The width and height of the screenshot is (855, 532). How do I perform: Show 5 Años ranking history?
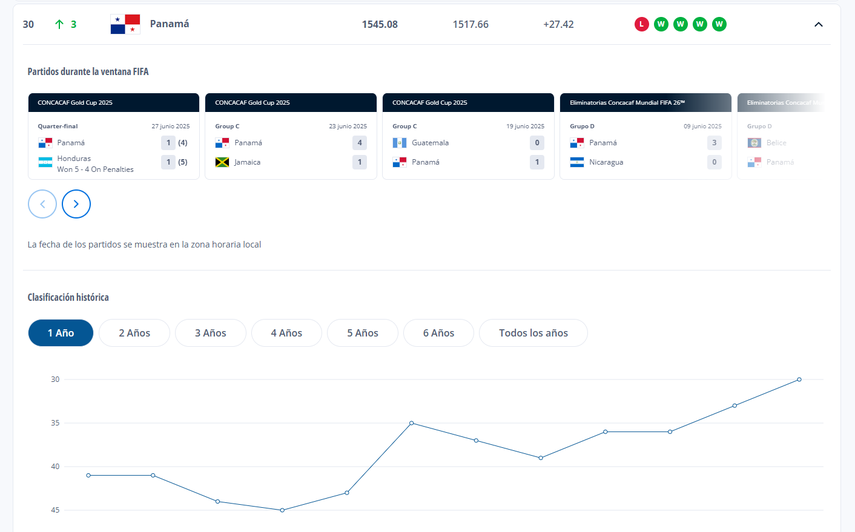362,333
